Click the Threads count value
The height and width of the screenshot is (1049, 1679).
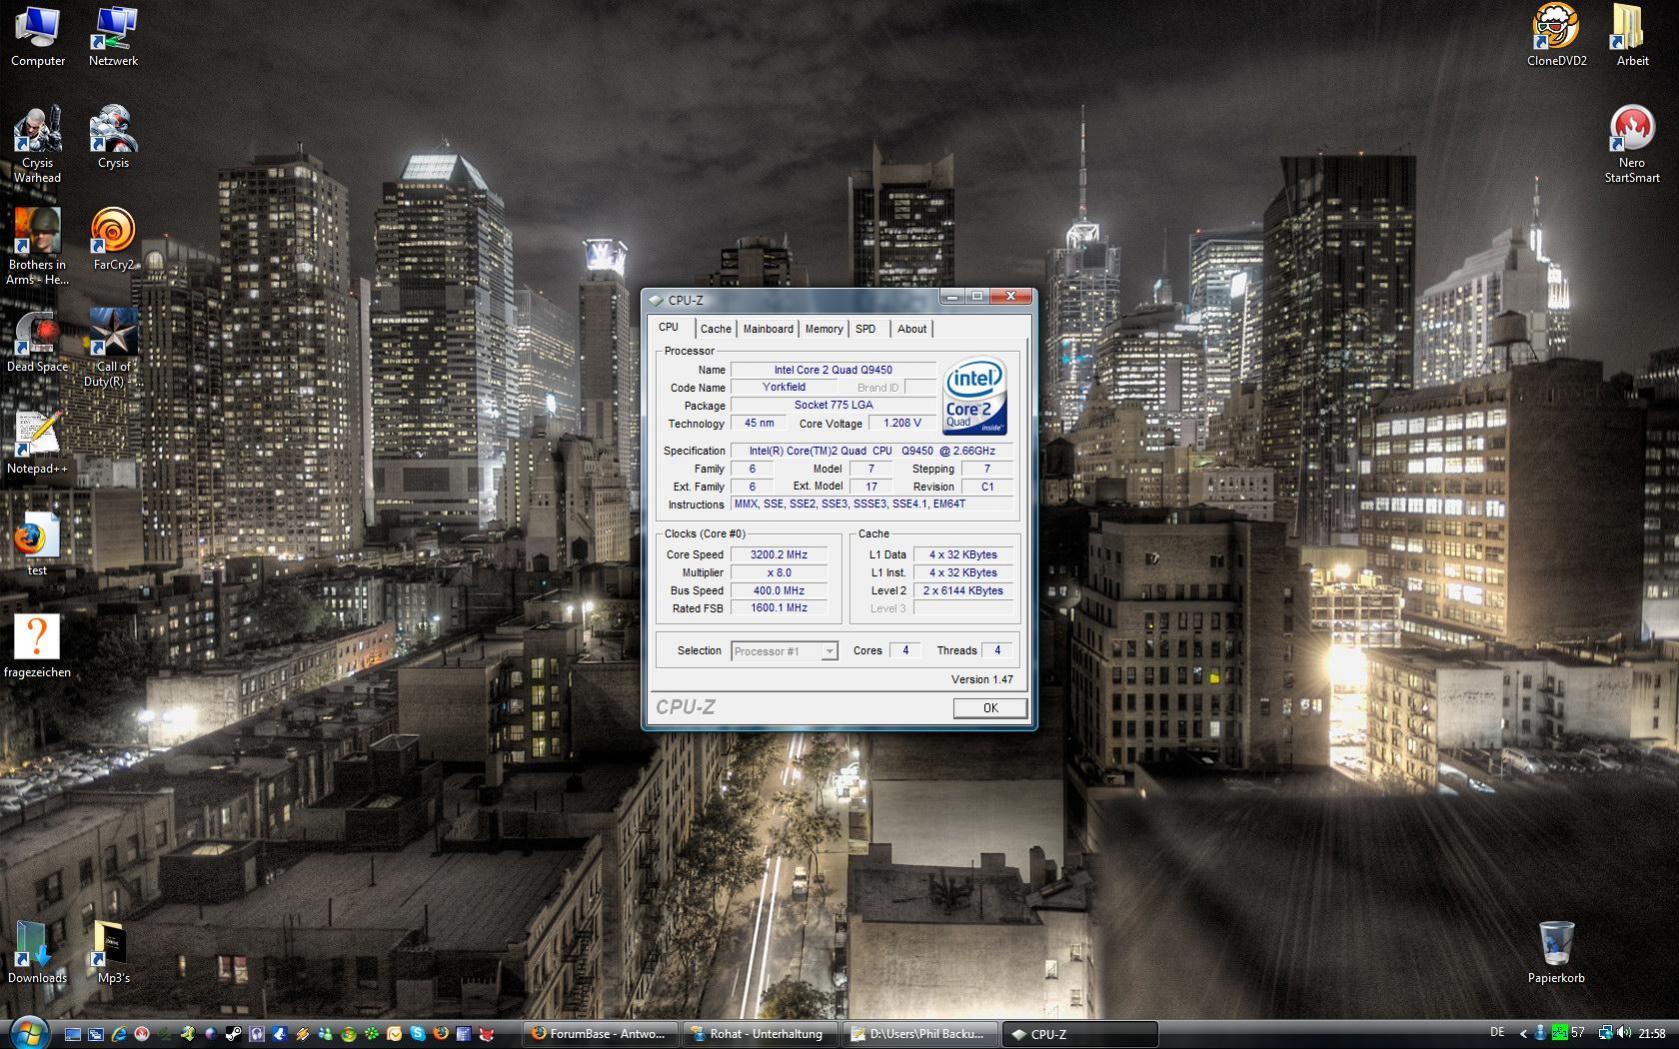[x=997, y=650]
